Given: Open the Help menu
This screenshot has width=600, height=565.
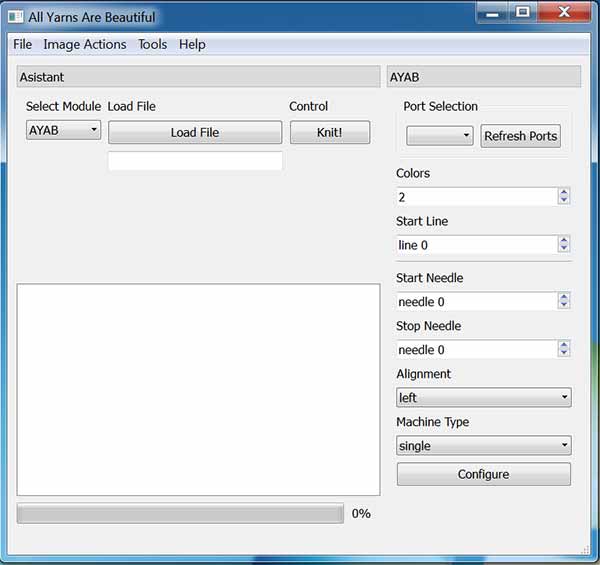Looking at the screenshot, I should (x=192, y=44).
